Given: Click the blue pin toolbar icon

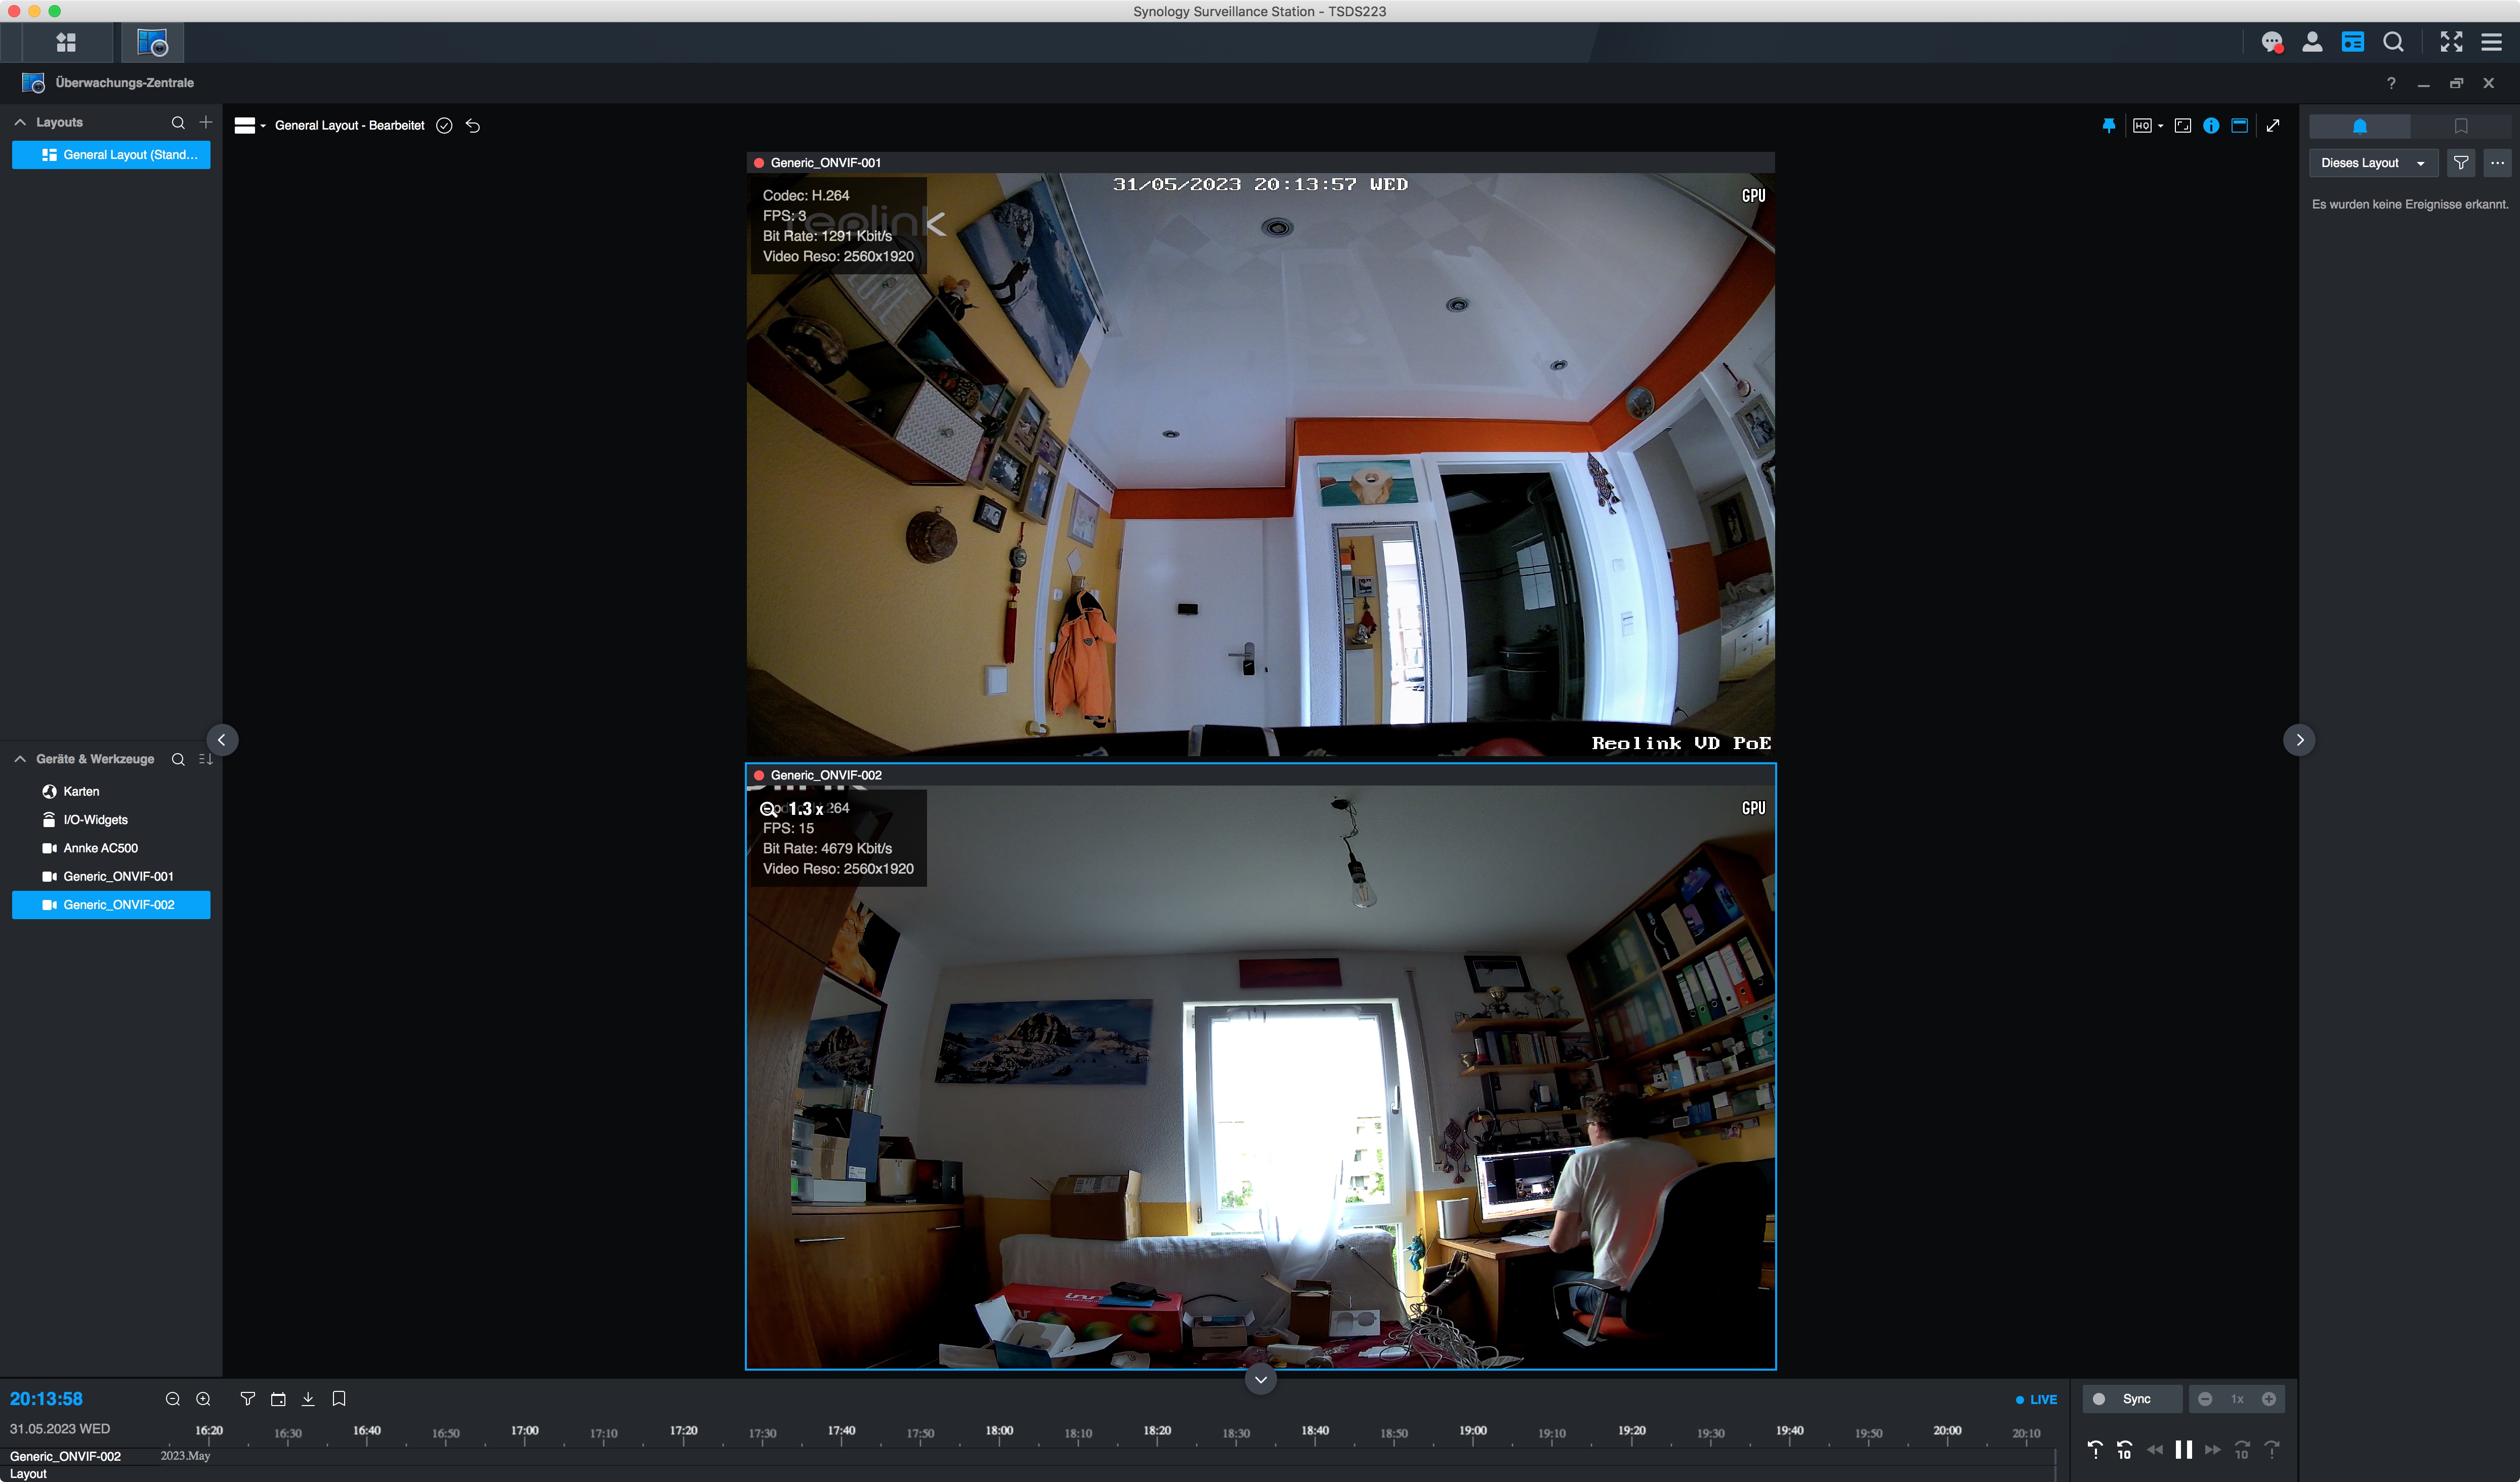Looking at the screenshot, I should [2108, 125].
